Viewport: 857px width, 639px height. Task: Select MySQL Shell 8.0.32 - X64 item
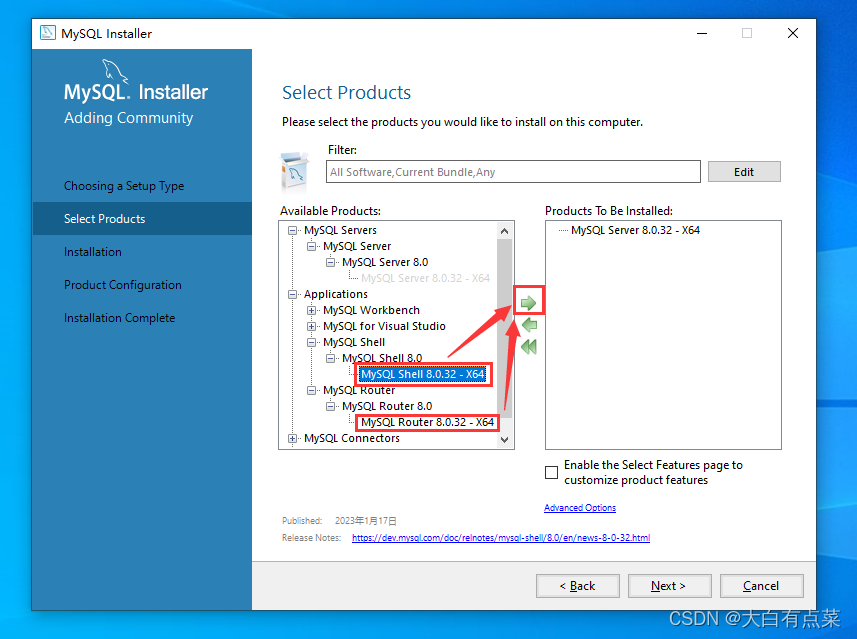(x=422, y=374)
